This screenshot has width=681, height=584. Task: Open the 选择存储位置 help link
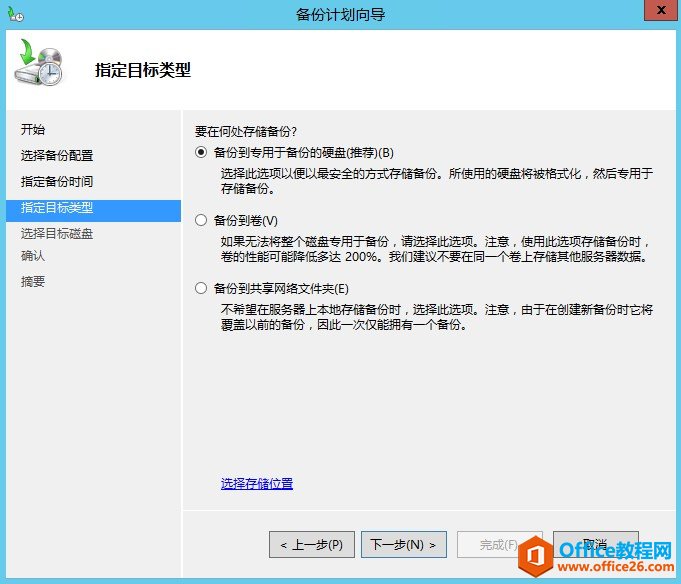pos(257,483)
